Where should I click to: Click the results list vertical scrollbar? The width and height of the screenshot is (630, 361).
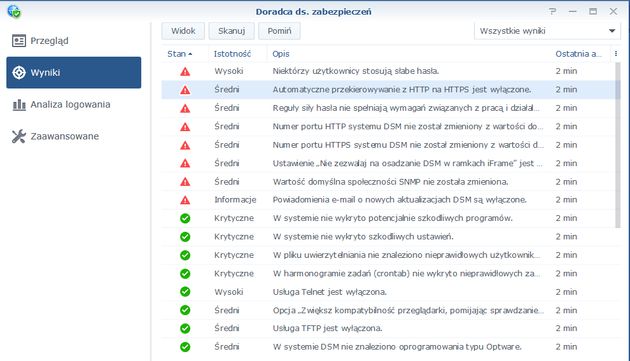click(618, 145)
